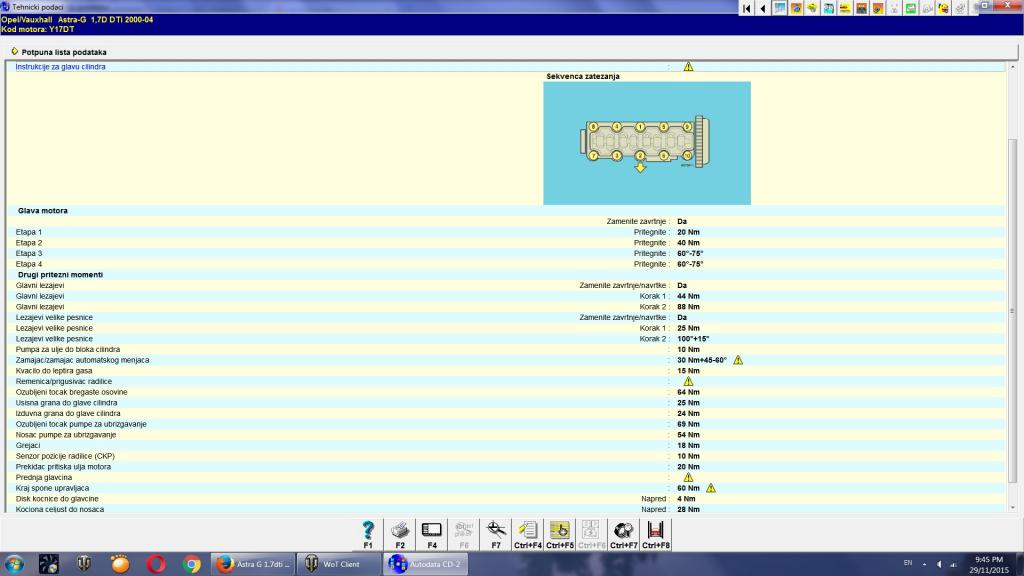Select Kvacilo do leptira gasa row
The width and height of the screenshot is (1024, 576).
pos(505,370)
